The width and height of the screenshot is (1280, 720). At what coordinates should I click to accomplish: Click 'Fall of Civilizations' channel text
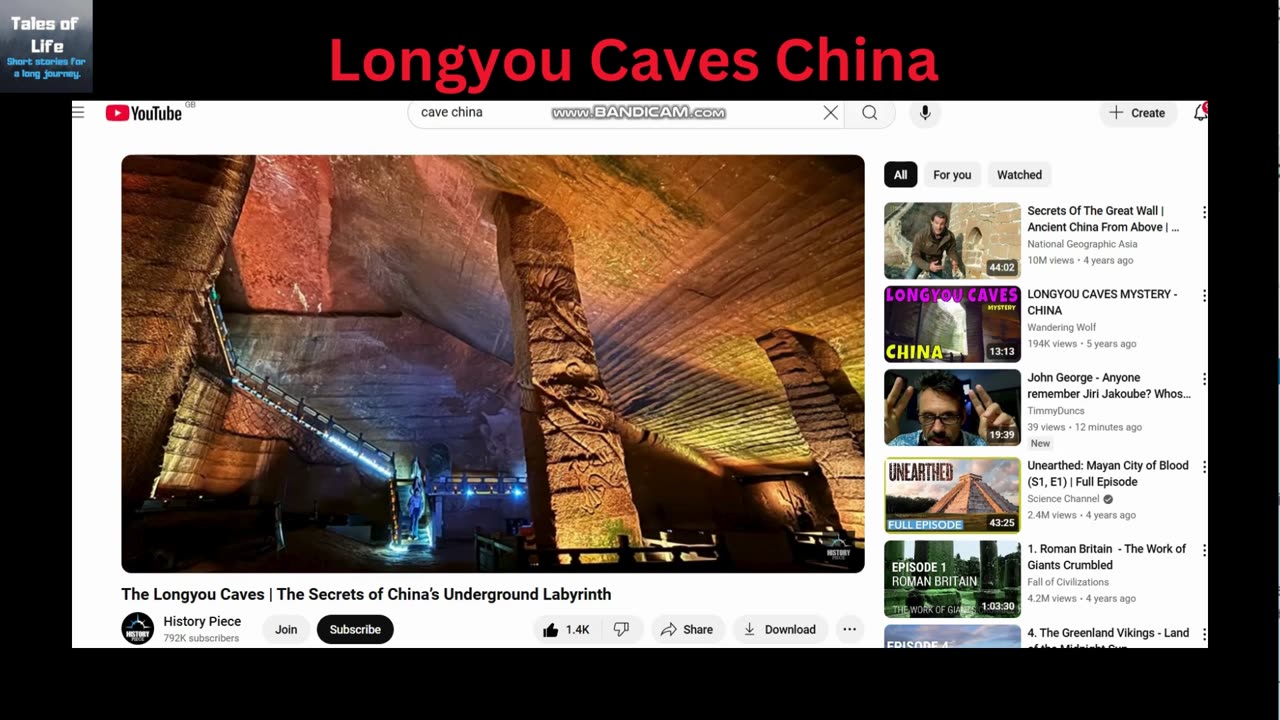[1068, 582]
